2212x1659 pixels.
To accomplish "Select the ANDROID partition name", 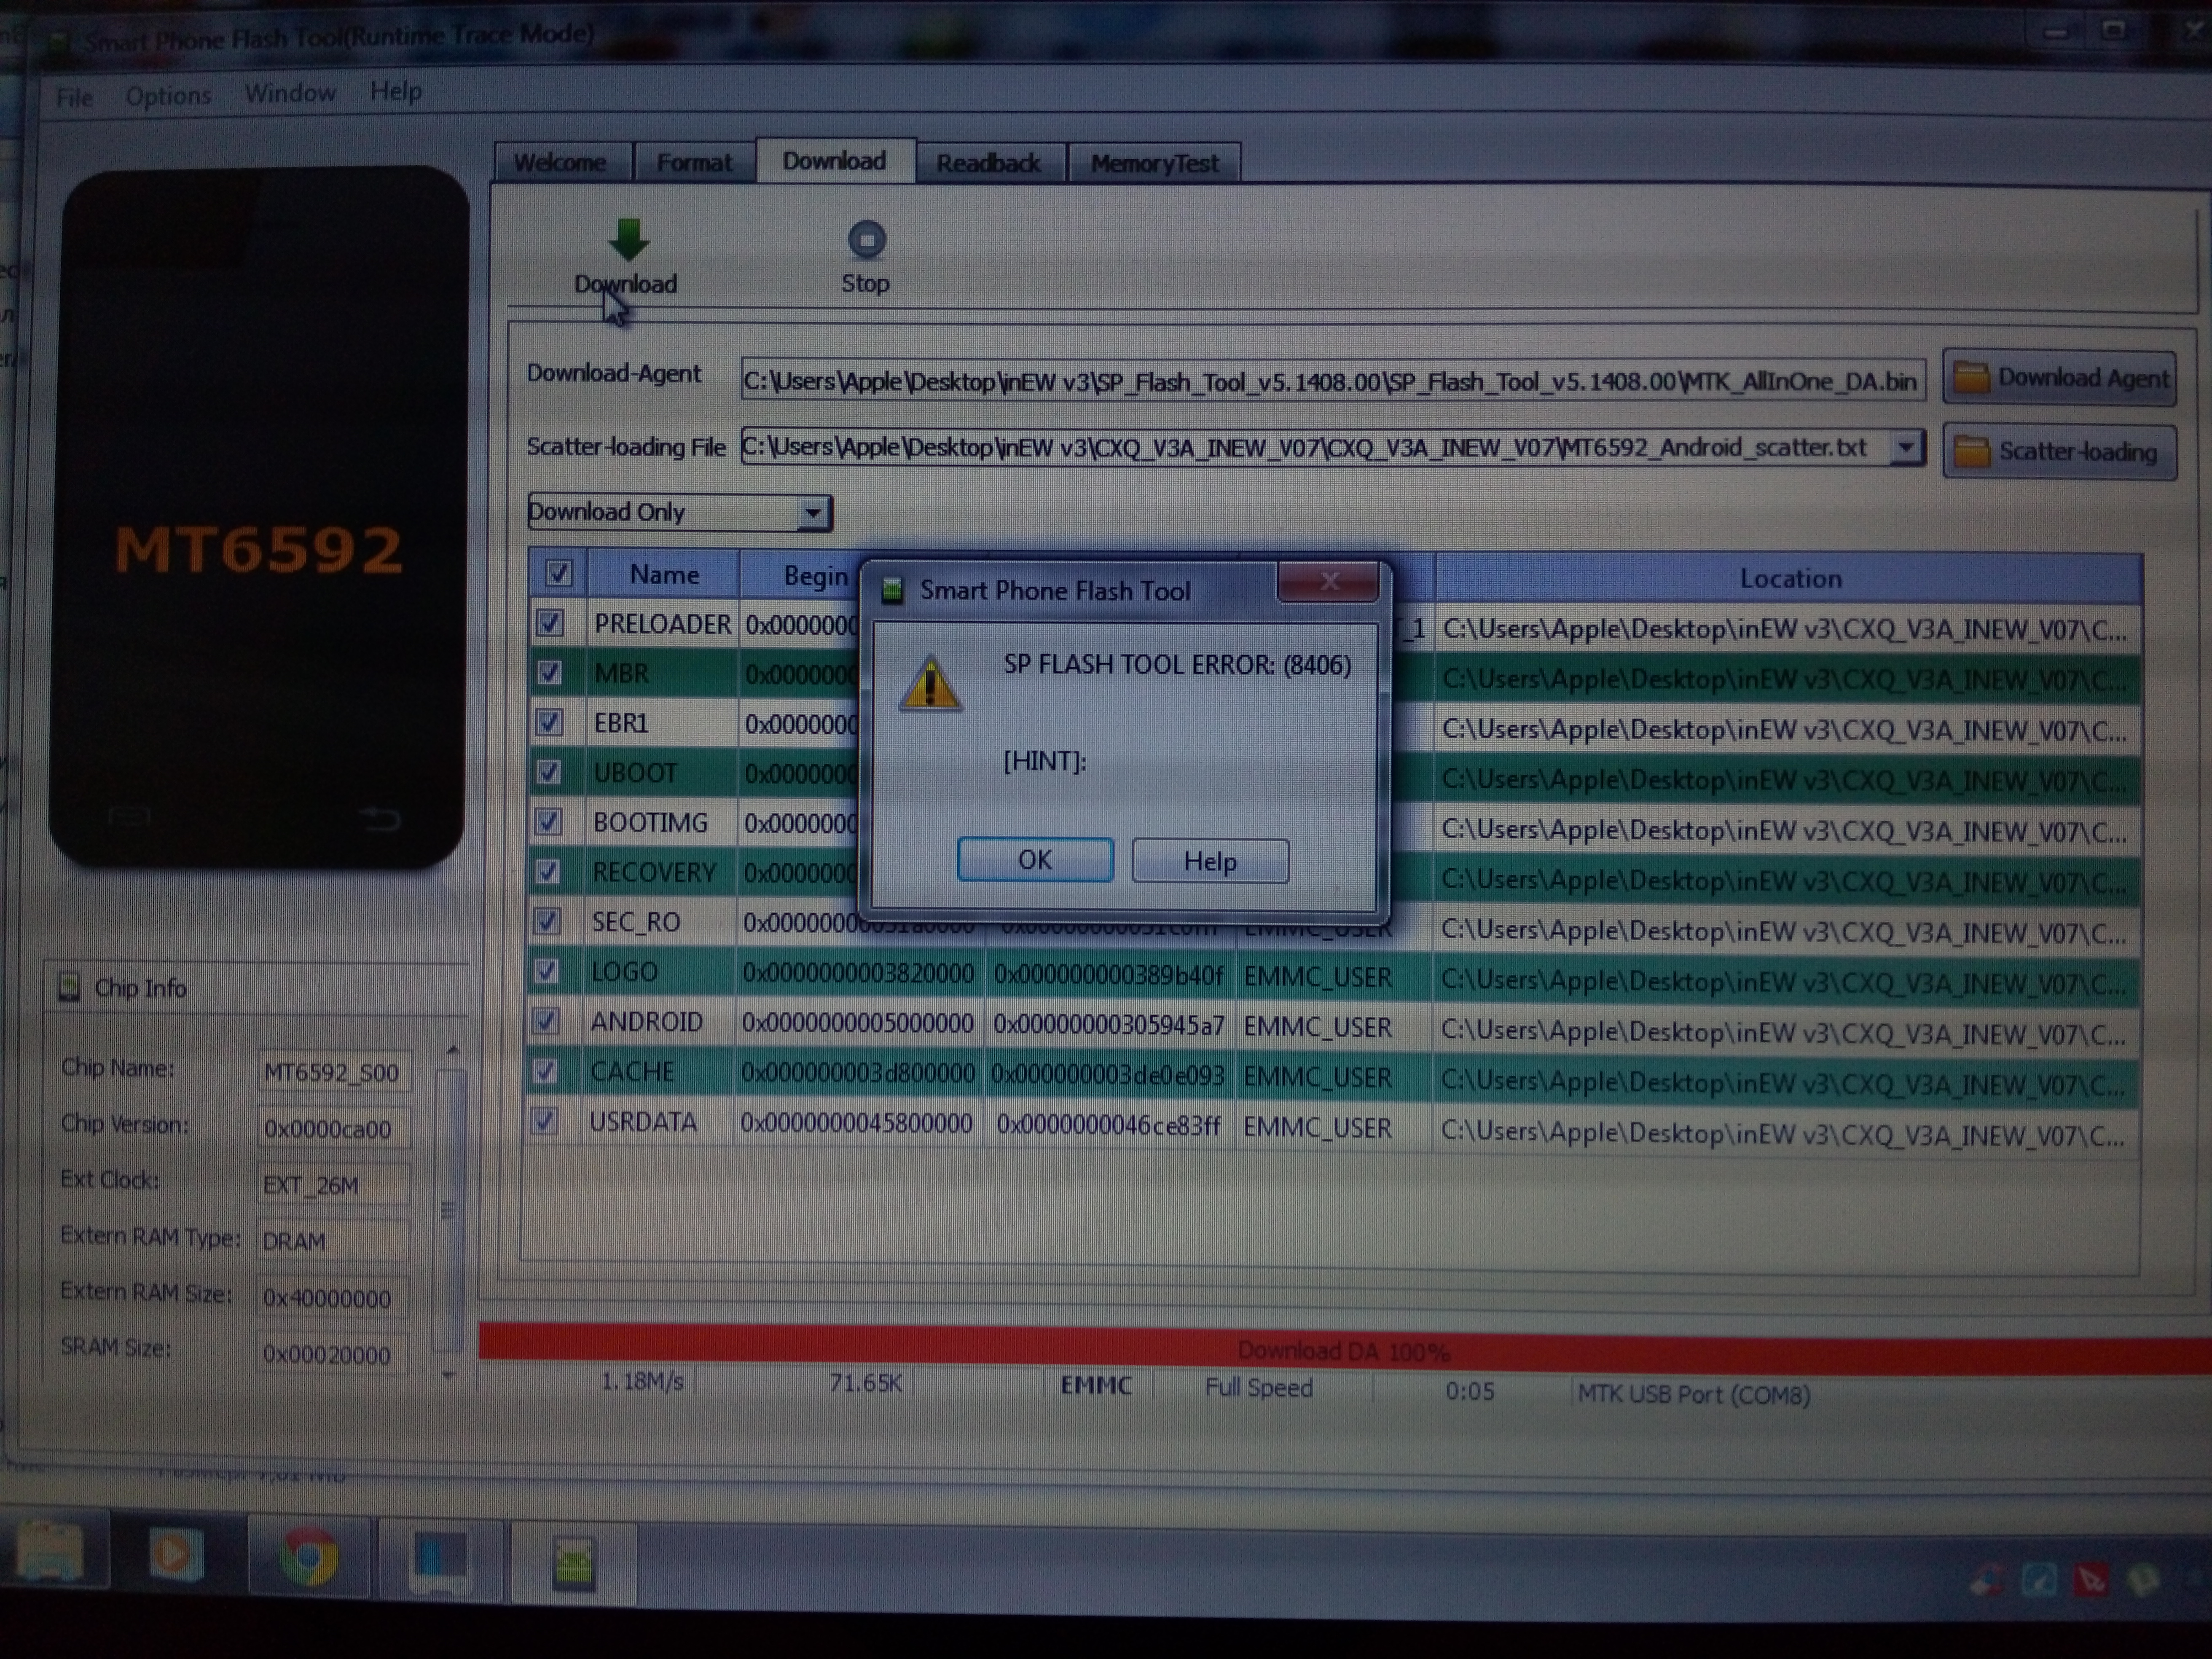I will click(647, 1022).
